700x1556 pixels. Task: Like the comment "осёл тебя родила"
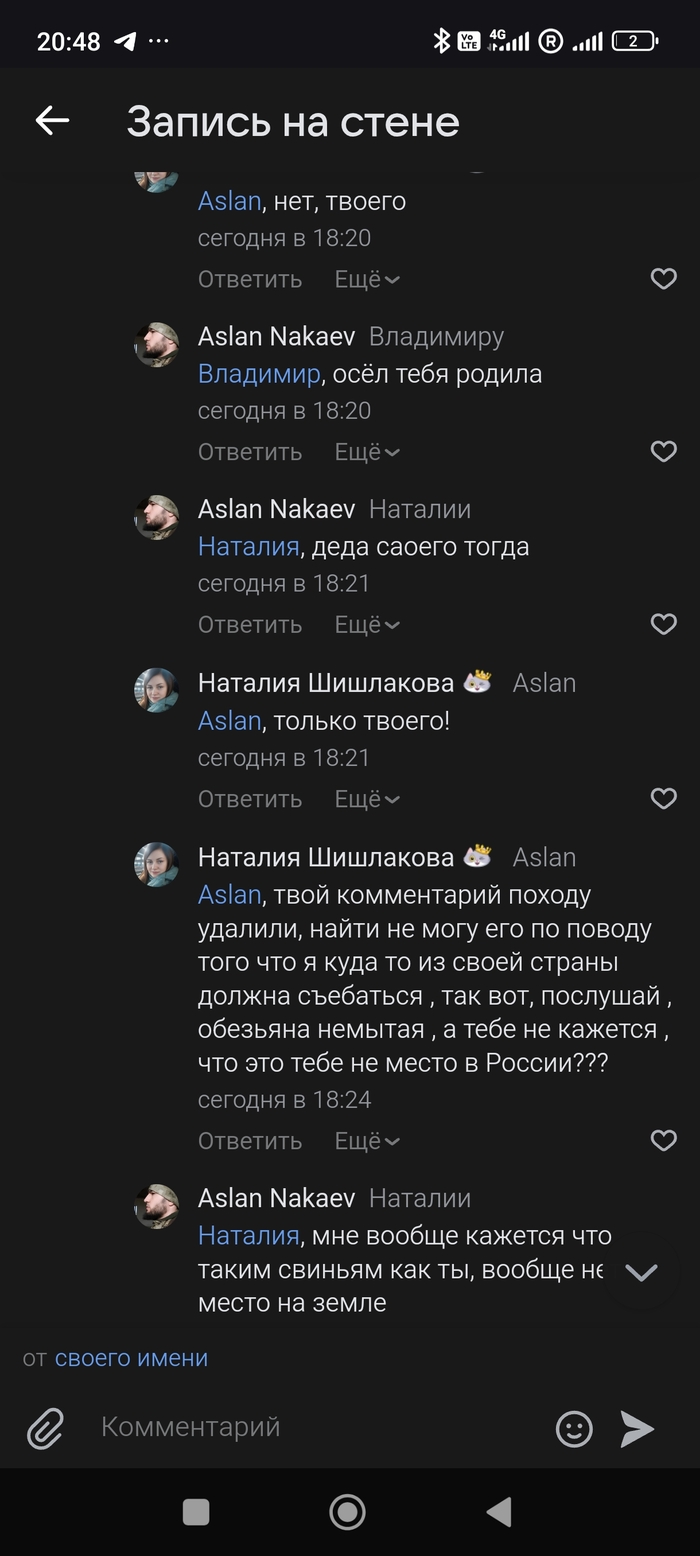[x=664, y=451]
